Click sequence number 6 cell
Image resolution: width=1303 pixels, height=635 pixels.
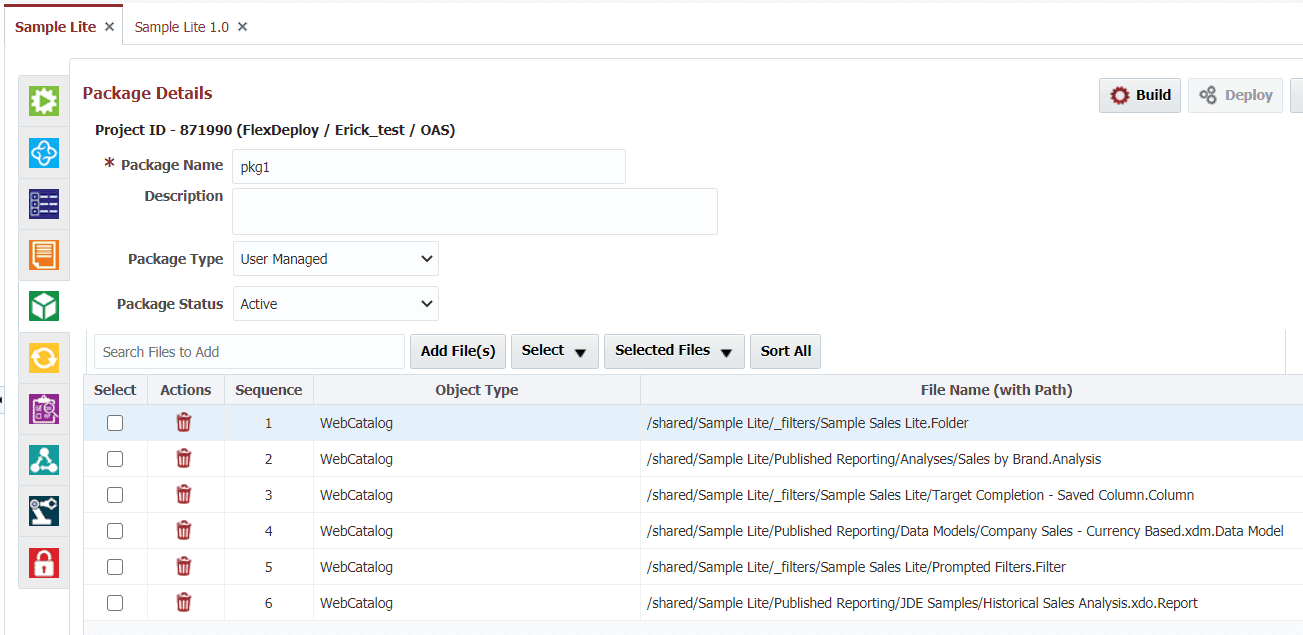(269, 603)
